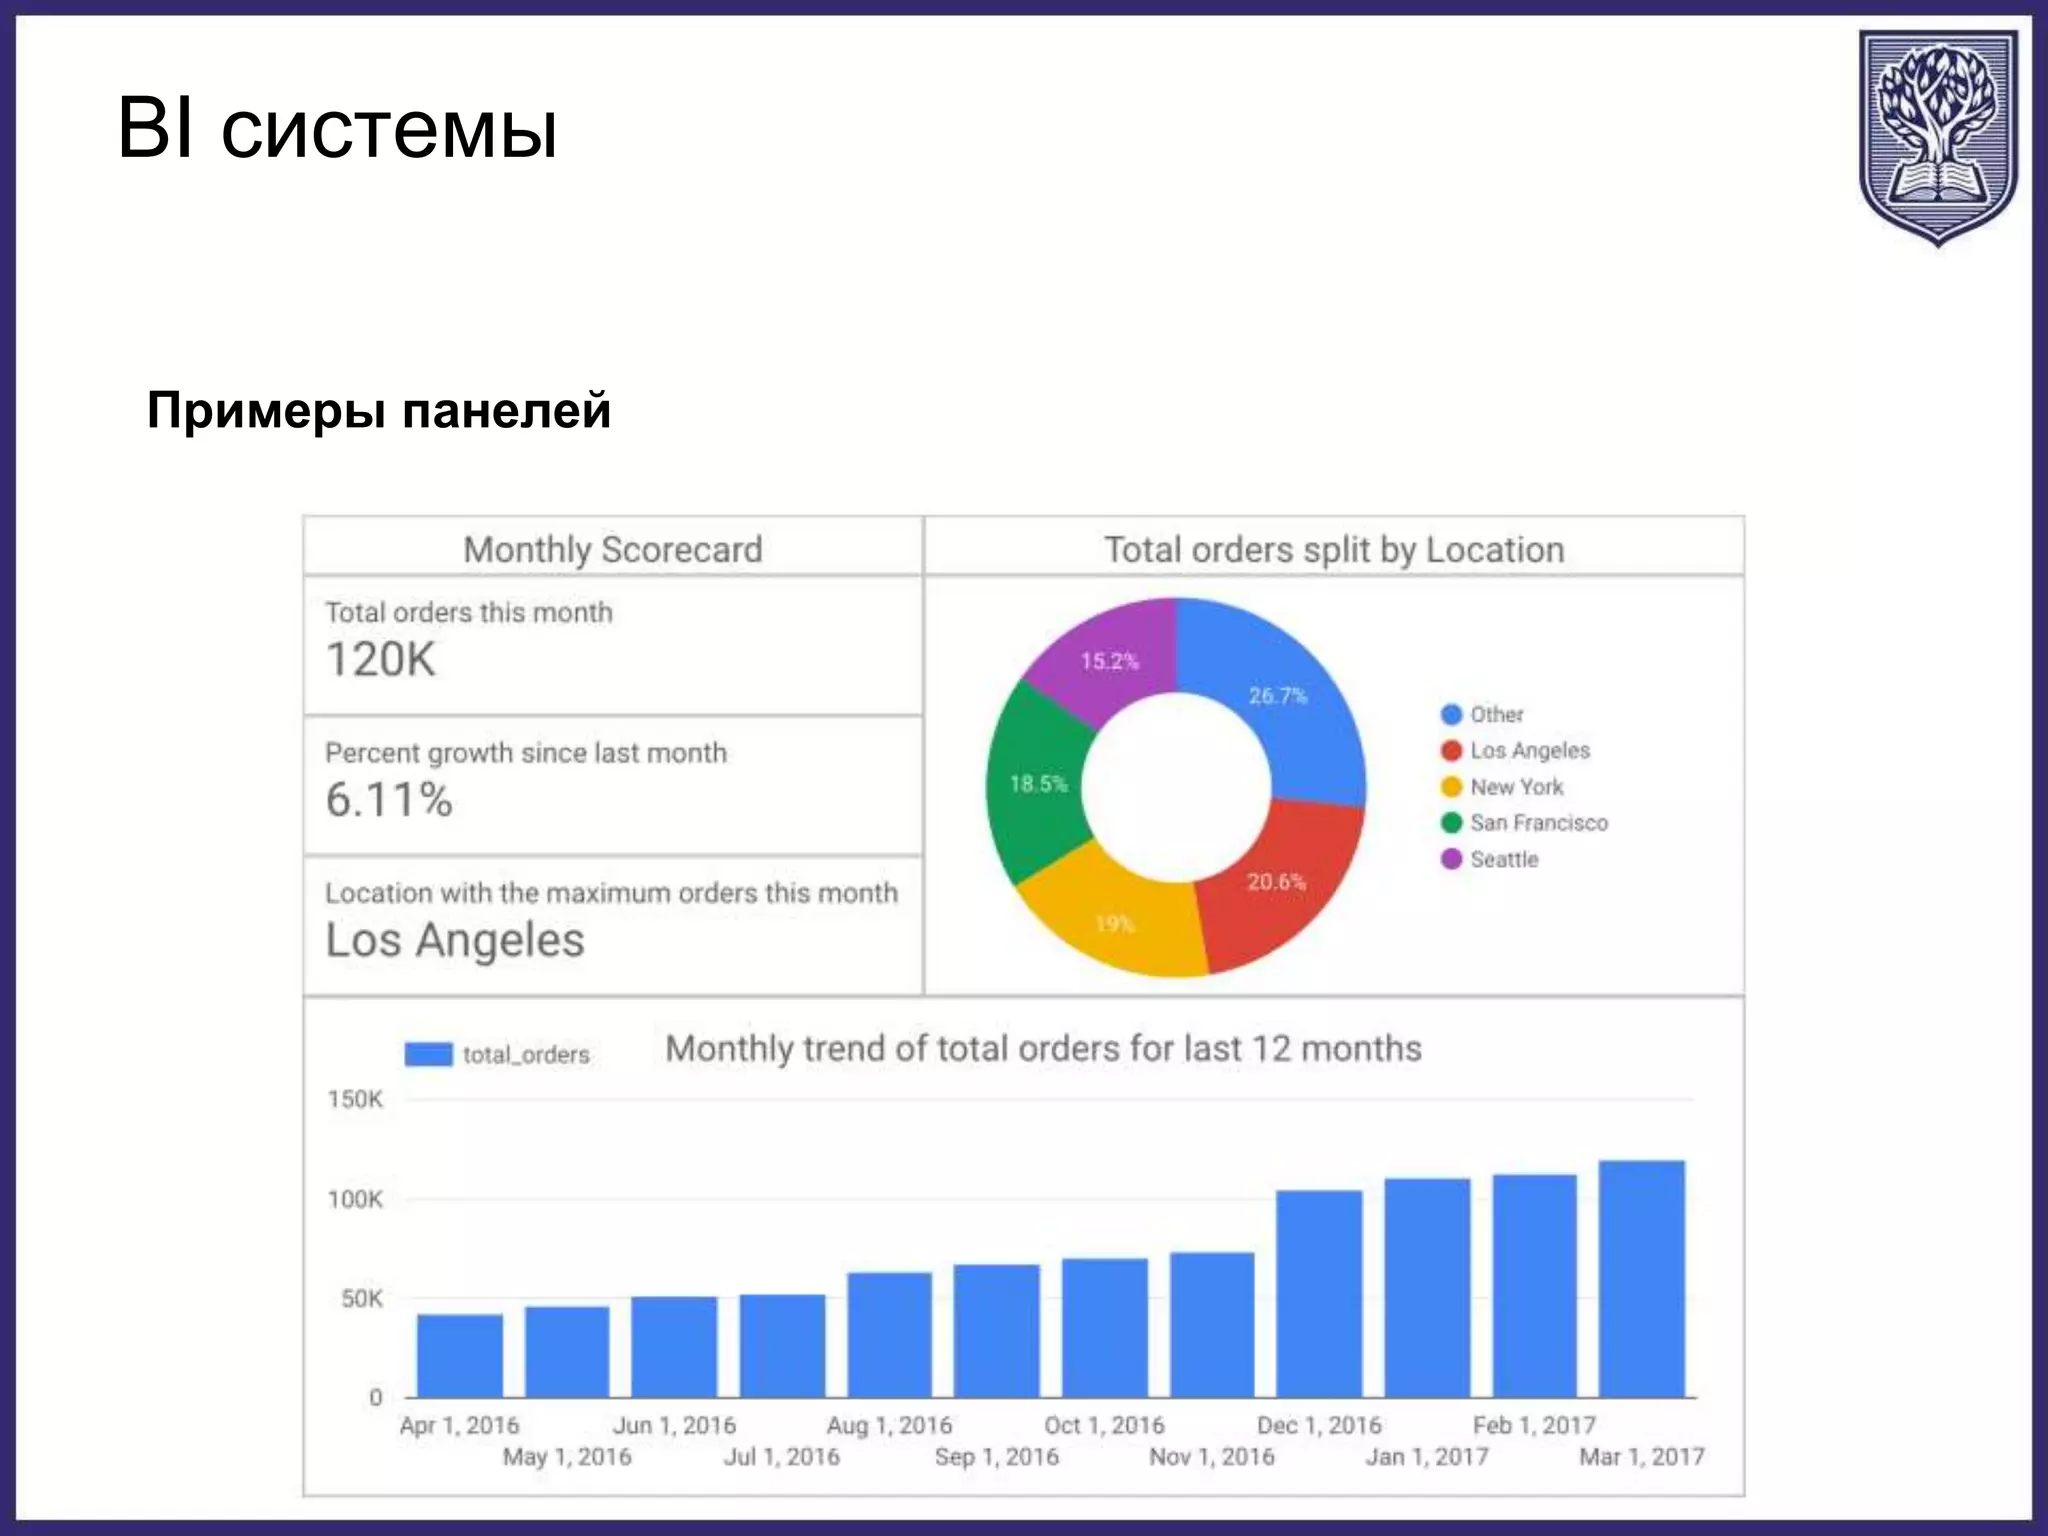
Task: Click the 'San Francisco' legend text
Action: [x=1539, y=823]
